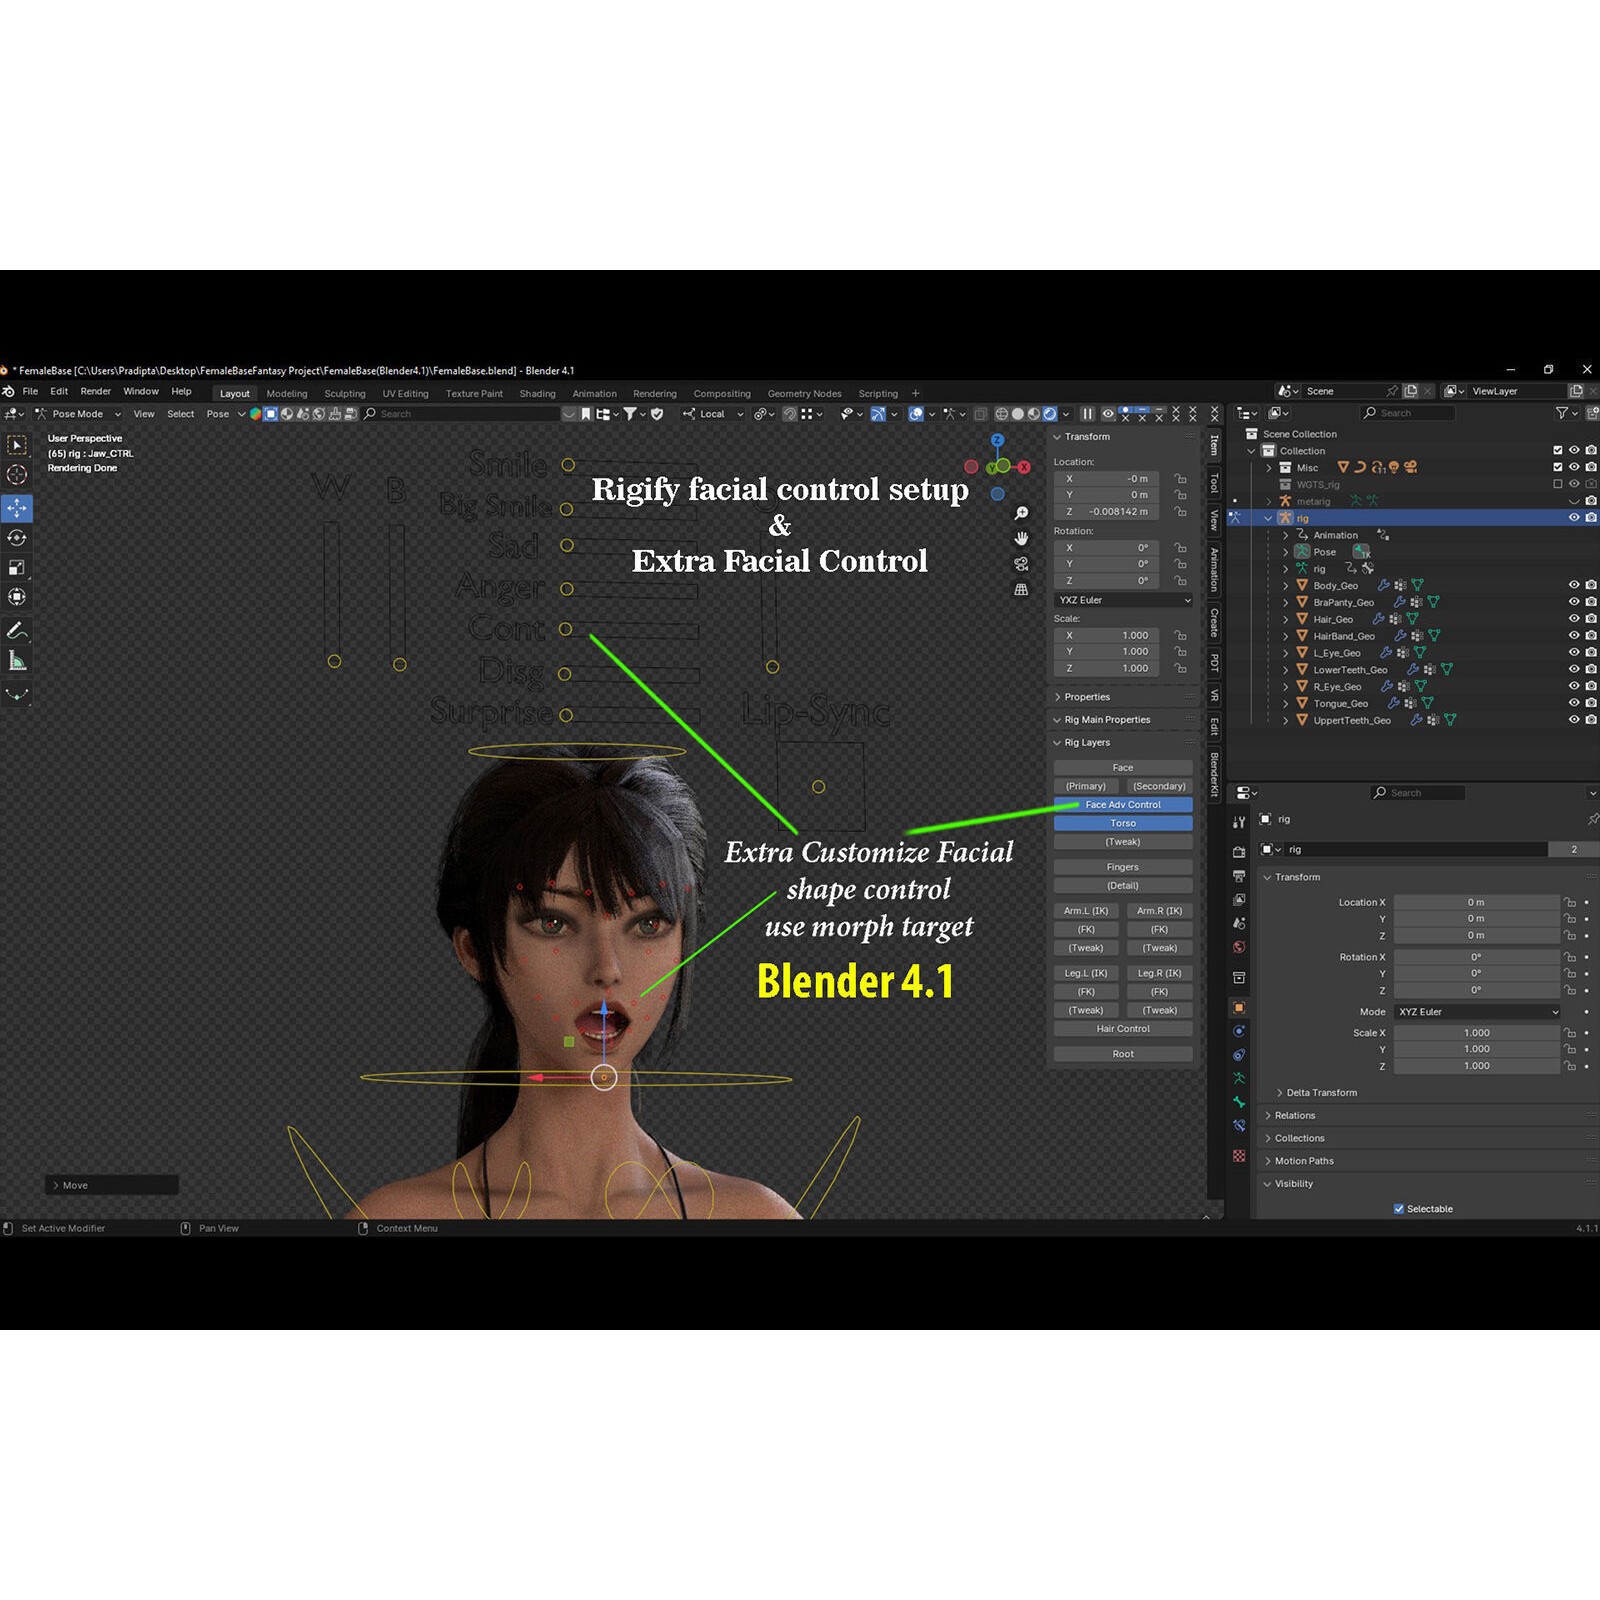Screen dimensions: 1600x1600
Task: Expand the Delta Transform section
Action: pos(1317,1092)
